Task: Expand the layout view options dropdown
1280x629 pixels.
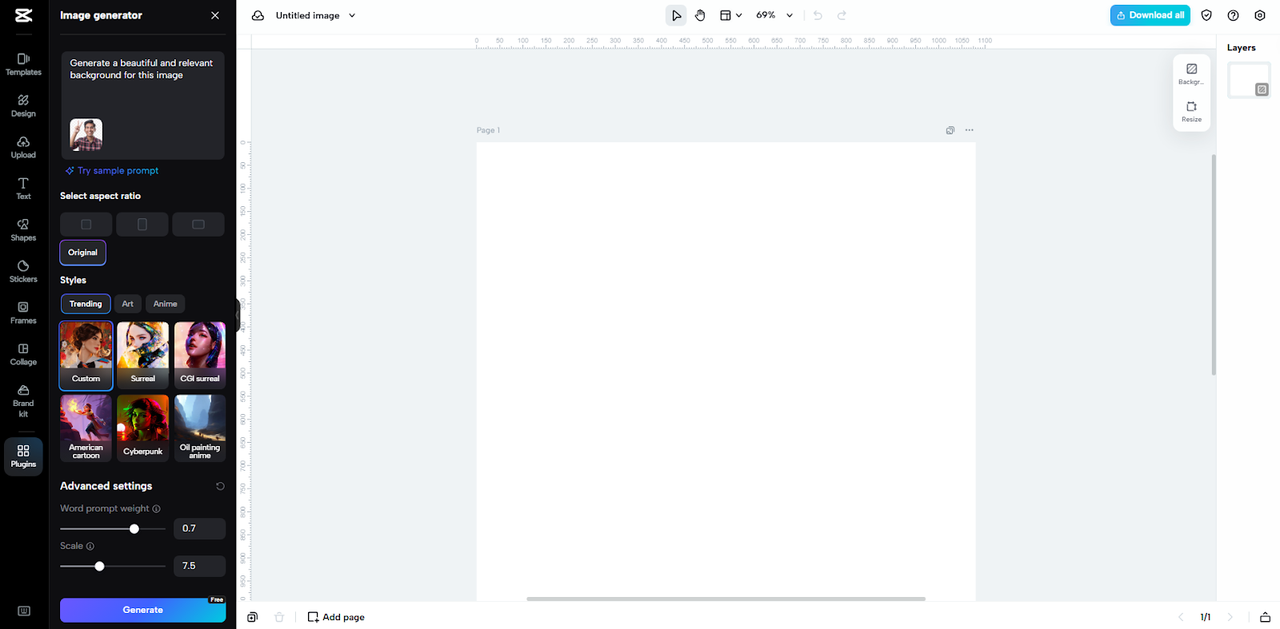Action: [x=731, y=15]
